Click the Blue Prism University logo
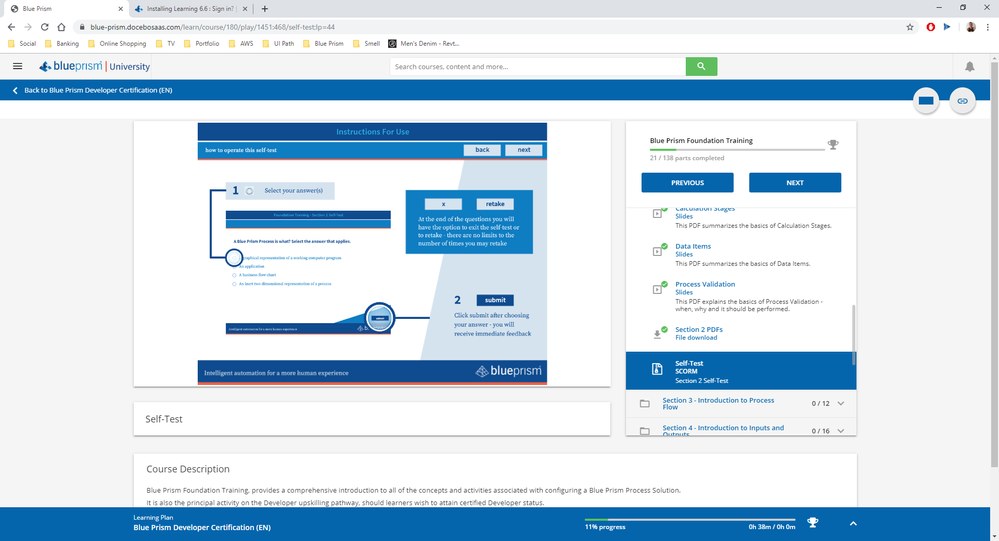Image resolution: width=999 pixels, height=541 pixels. (x=94, y=66)
